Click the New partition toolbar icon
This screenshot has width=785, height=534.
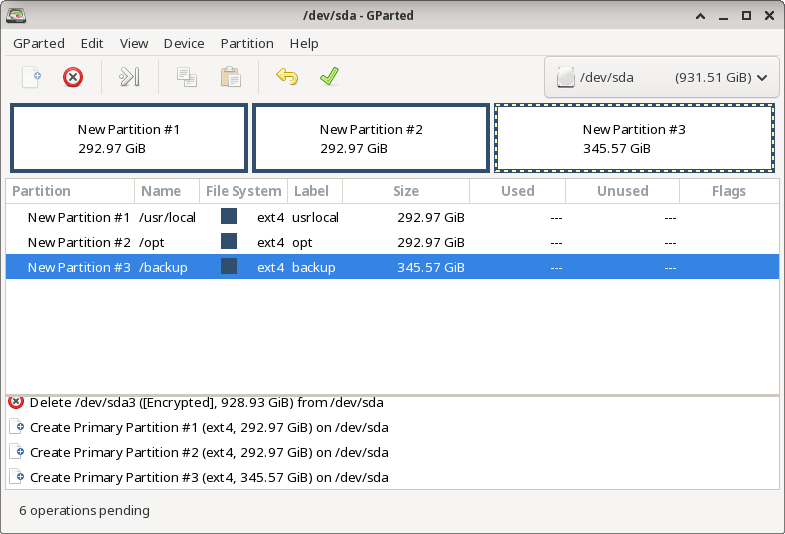coord(32,78)
